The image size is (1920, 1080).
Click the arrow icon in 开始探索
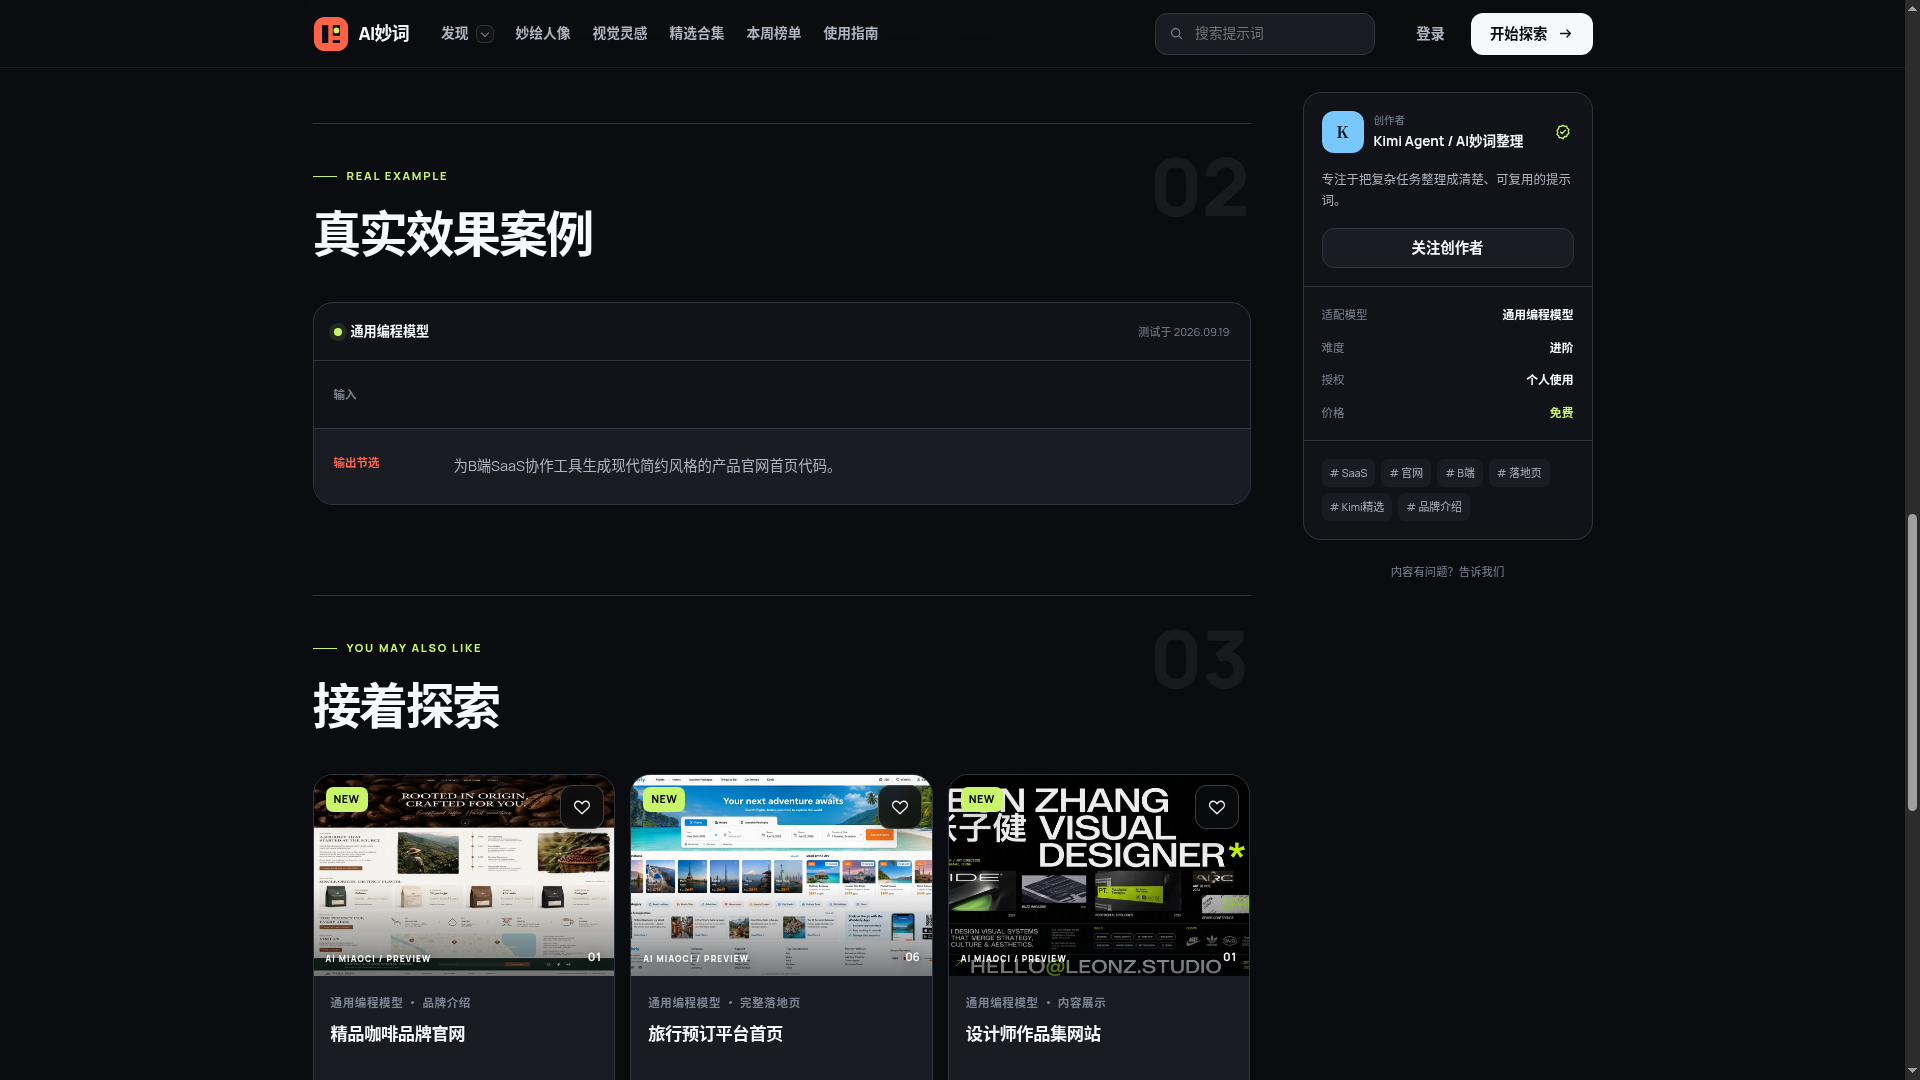[1565, 34]
